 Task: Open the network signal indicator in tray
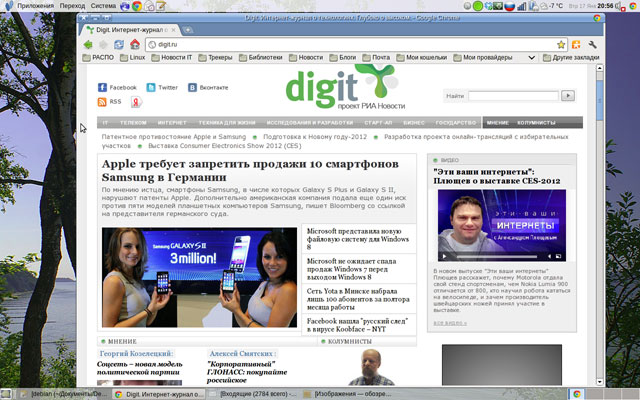[522, 6]
